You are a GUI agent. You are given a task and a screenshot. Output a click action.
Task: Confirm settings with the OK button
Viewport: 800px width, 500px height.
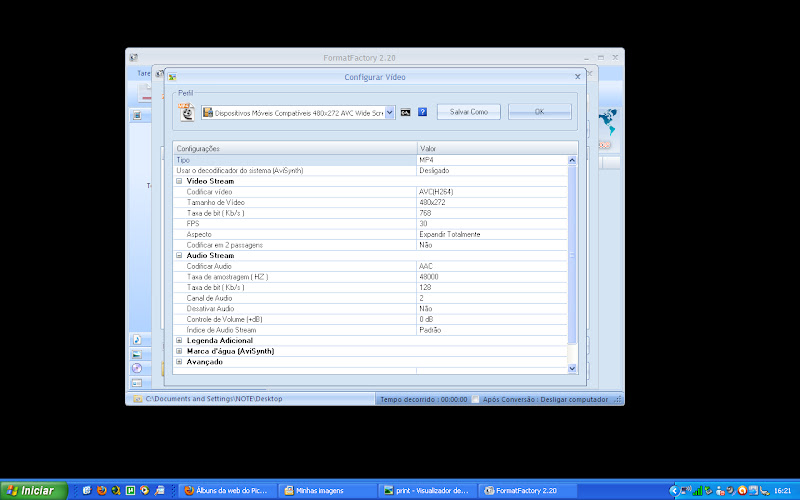click(539, 112)
